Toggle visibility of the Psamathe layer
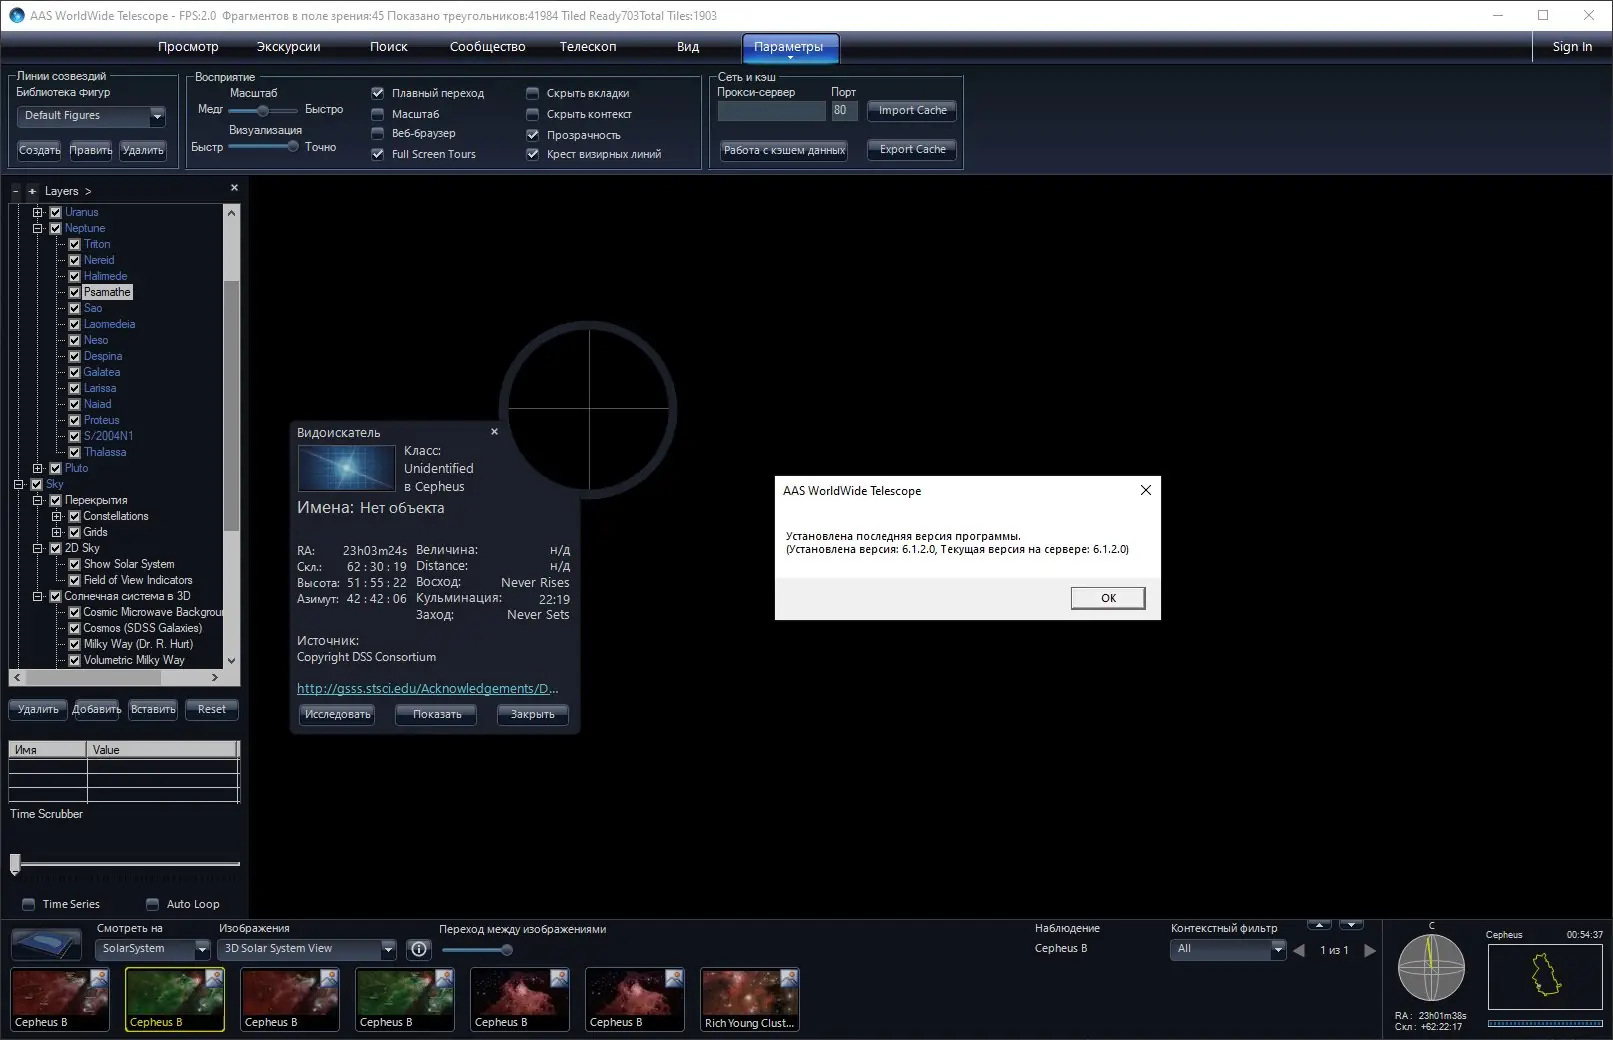Screen dimensions: 1613x1040 (74, 291)
